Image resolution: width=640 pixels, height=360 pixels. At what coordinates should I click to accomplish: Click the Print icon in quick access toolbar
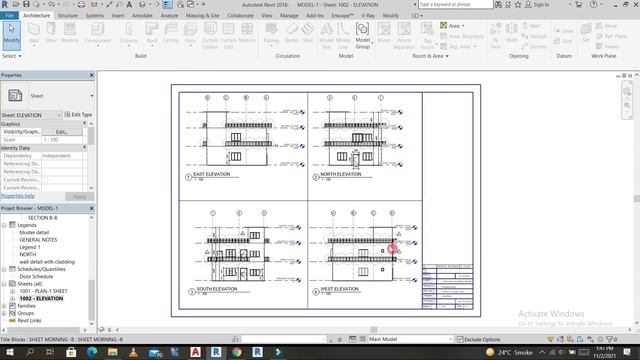[x=81, y=4]
